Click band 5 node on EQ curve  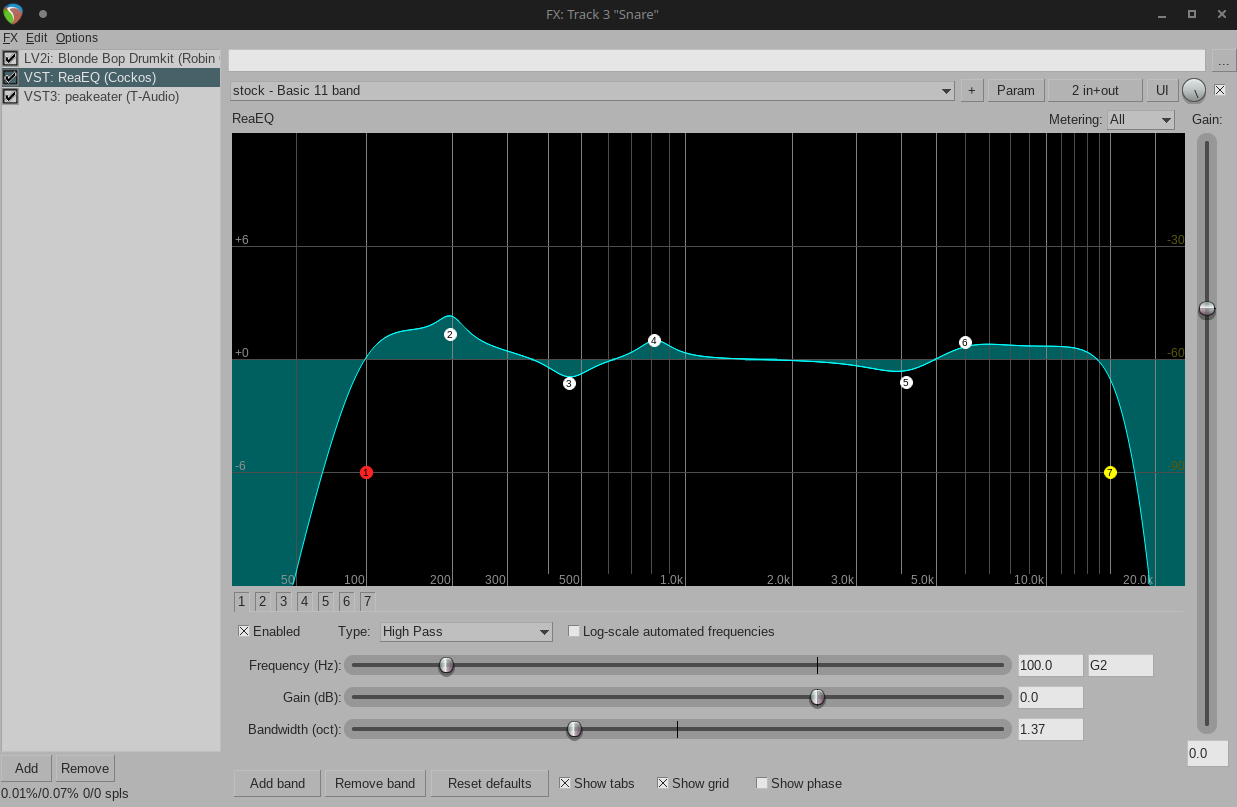[906, 382]
